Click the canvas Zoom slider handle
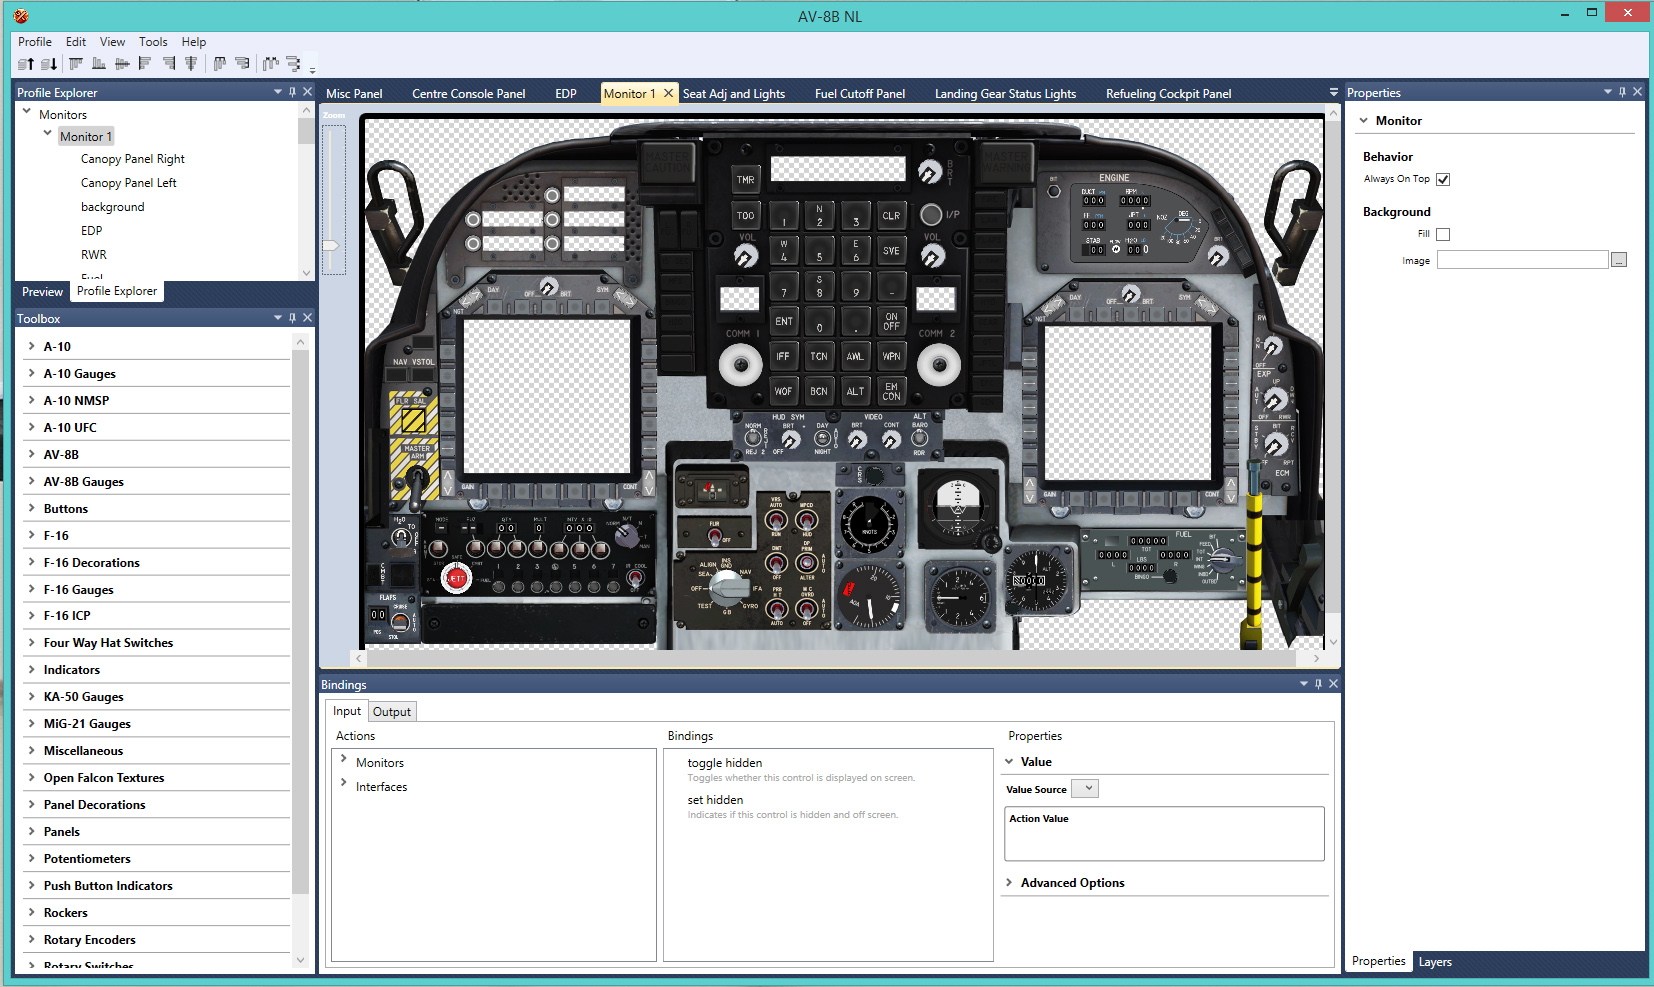The height and width of the screenshot is (987, 1654). [331, 245]
